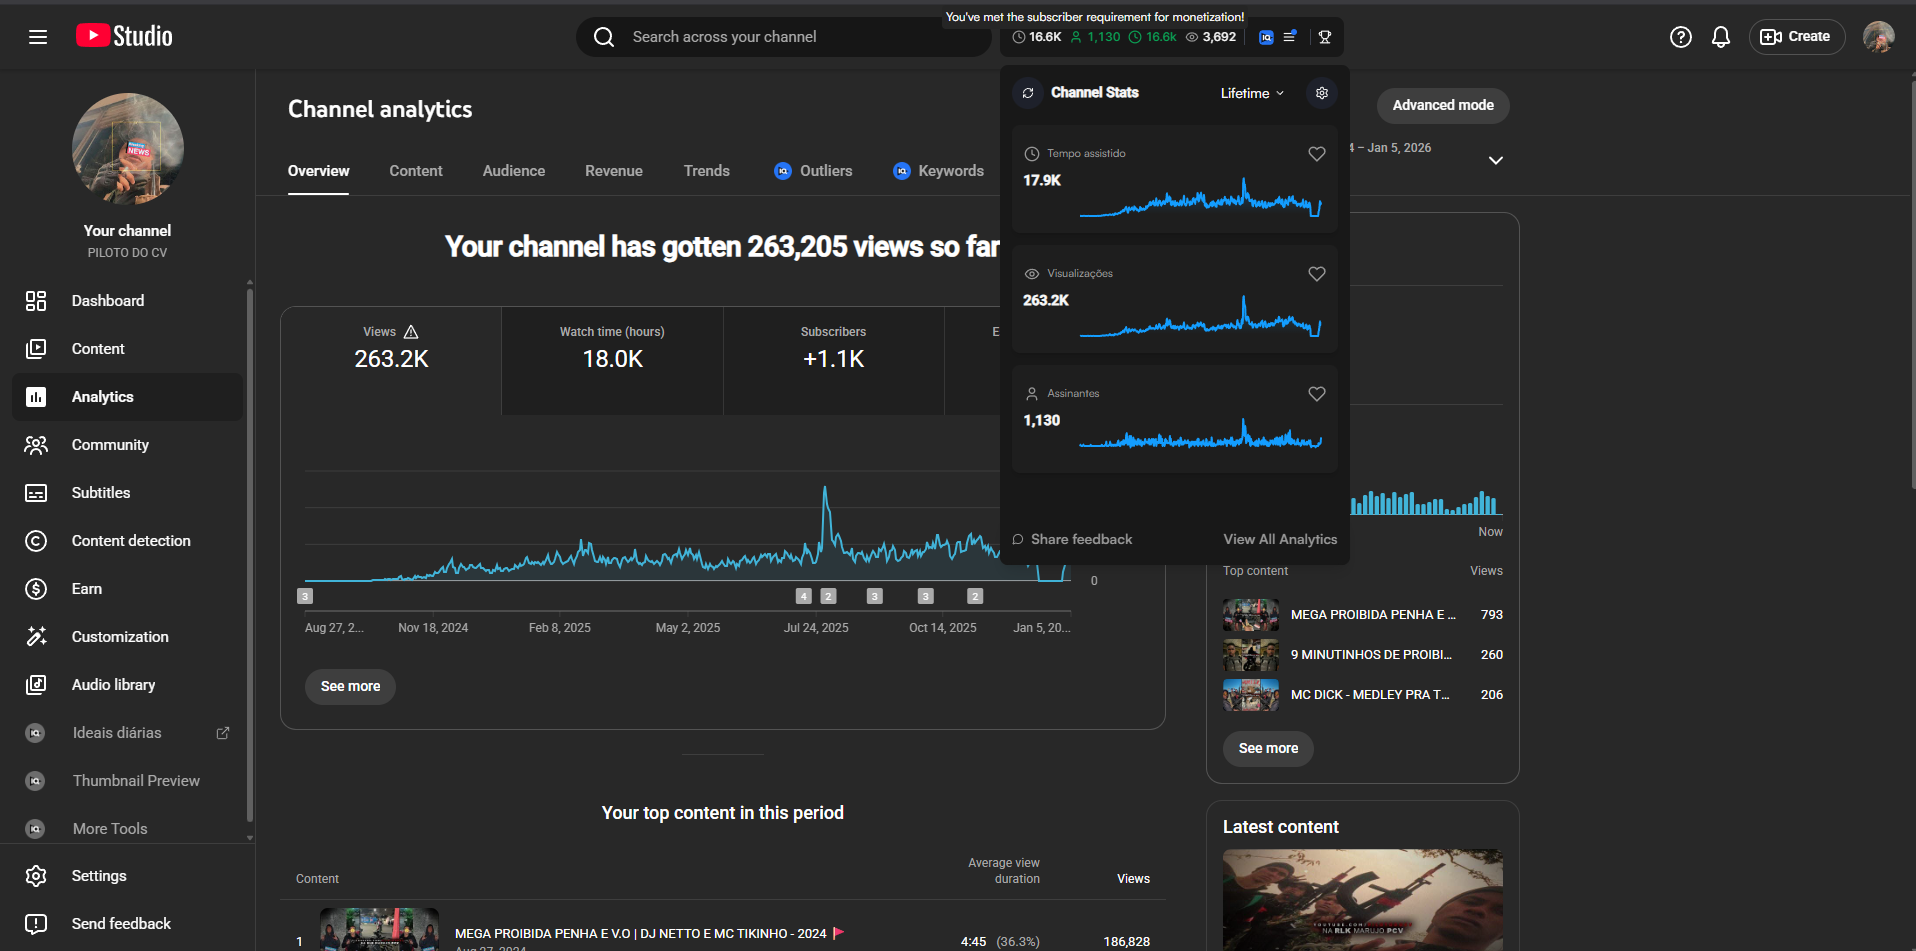
Task: Refresh the Channel Stats panel
Action: coord(1028,93)
